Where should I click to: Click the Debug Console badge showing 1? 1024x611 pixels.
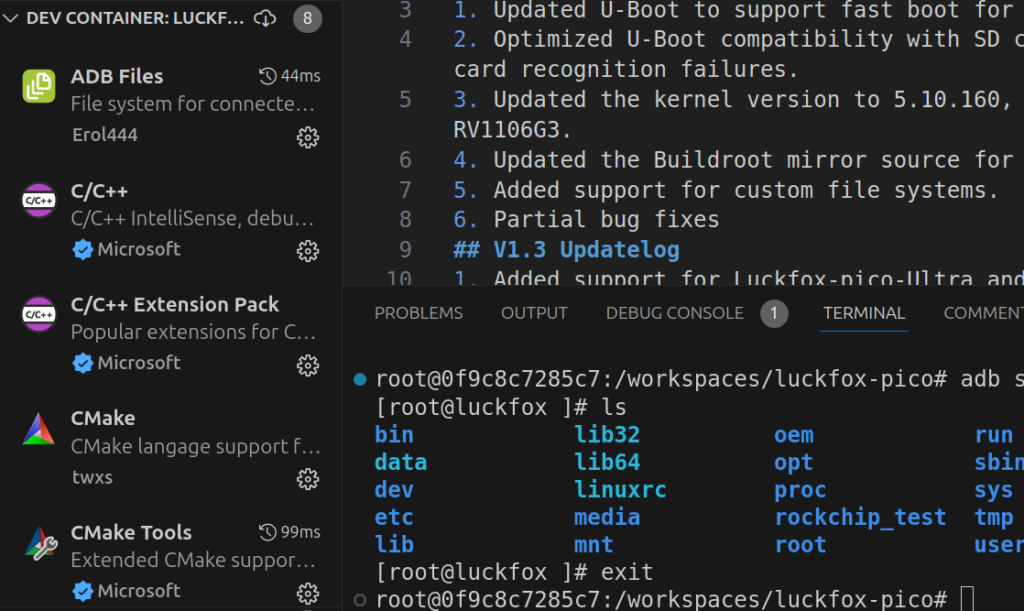pos(774,314)
